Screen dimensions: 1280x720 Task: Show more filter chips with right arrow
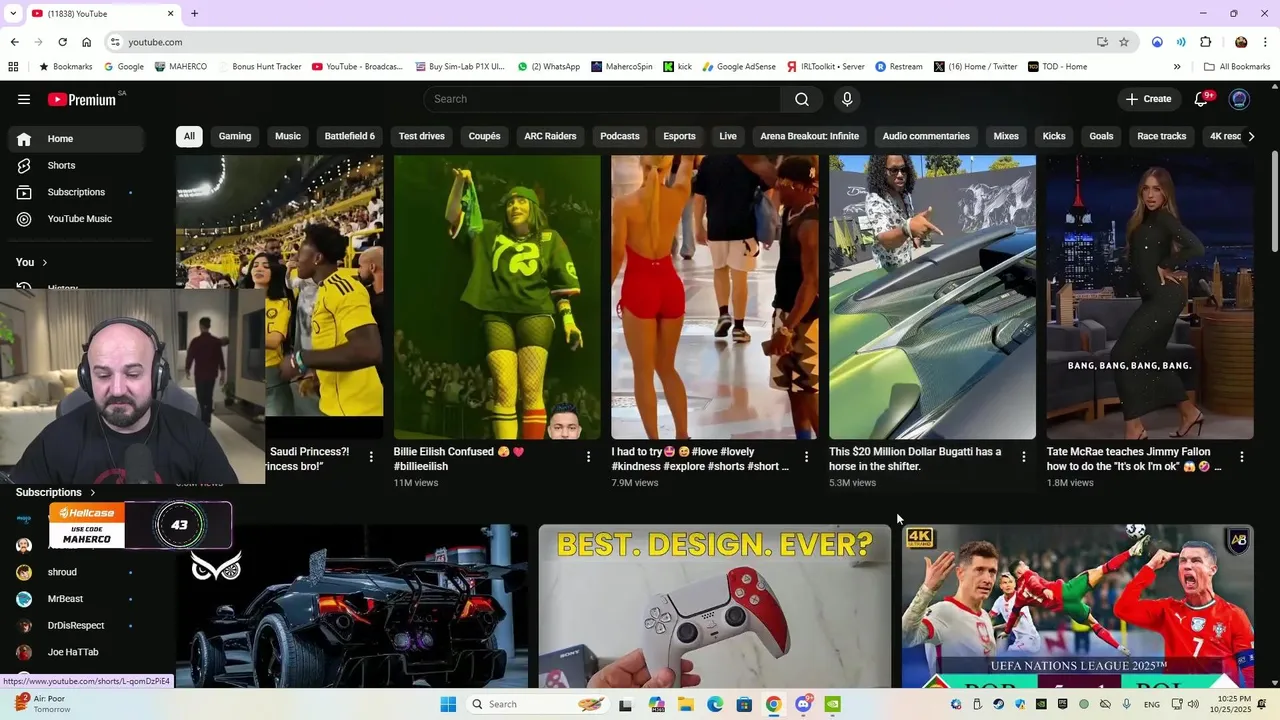click(1250, 136)
